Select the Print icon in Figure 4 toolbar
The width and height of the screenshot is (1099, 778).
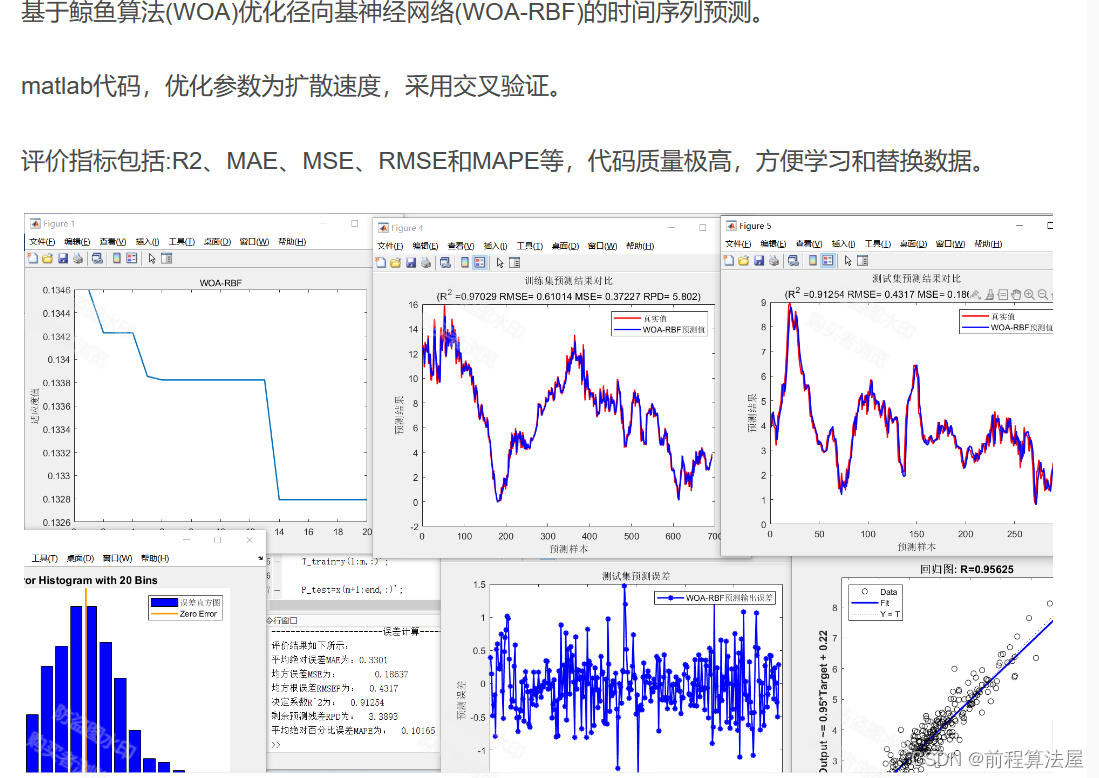(x=425, y=263)
